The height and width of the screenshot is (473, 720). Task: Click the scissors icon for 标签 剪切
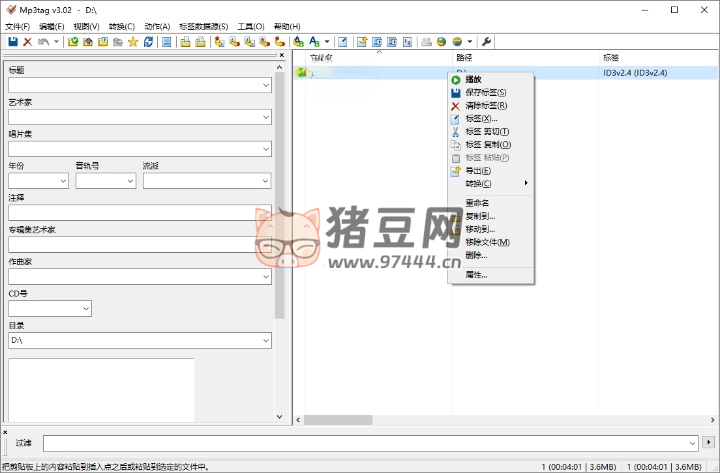[456, 131]
